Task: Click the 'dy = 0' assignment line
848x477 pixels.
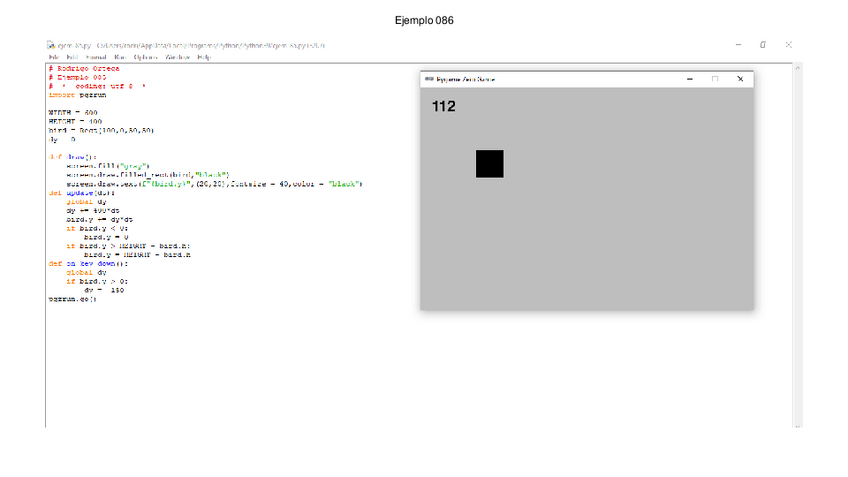Action: (x=62, y=140)
